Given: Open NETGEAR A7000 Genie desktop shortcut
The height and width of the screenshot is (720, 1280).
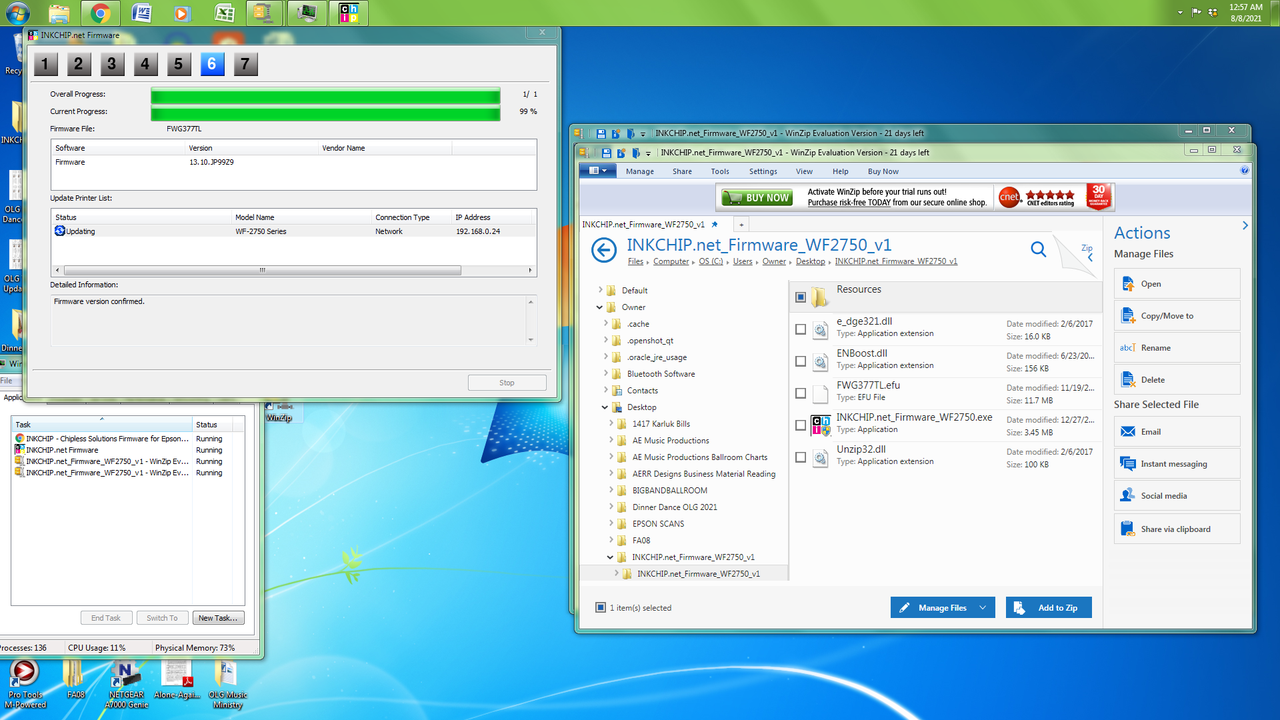Looking at the screenshot, I should click(x=125, y=684).
